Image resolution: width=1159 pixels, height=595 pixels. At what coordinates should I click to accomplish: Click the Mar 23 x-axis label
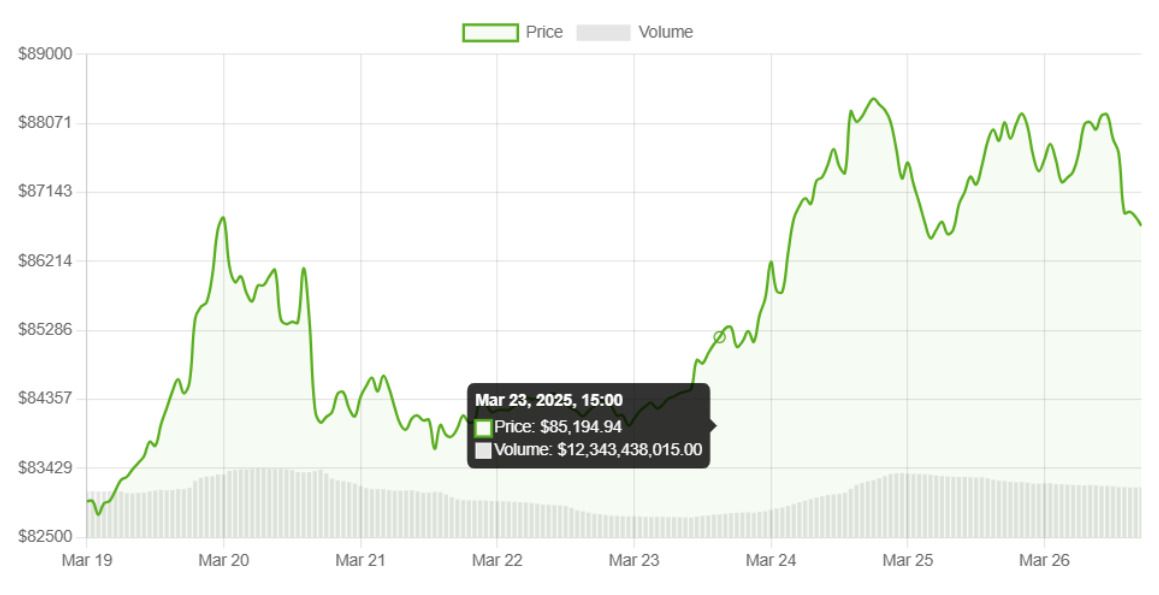tap(634, 560)
